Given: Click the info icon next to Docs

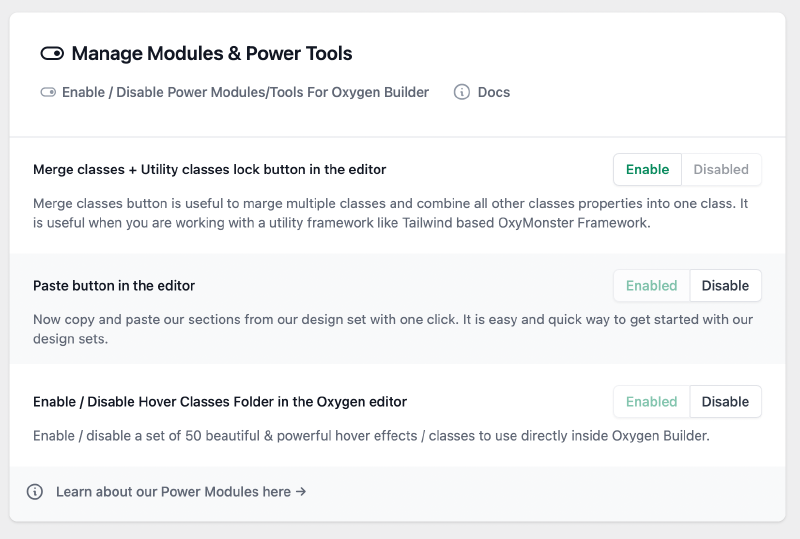Looking at the screenshot, I should pos(462,92).
